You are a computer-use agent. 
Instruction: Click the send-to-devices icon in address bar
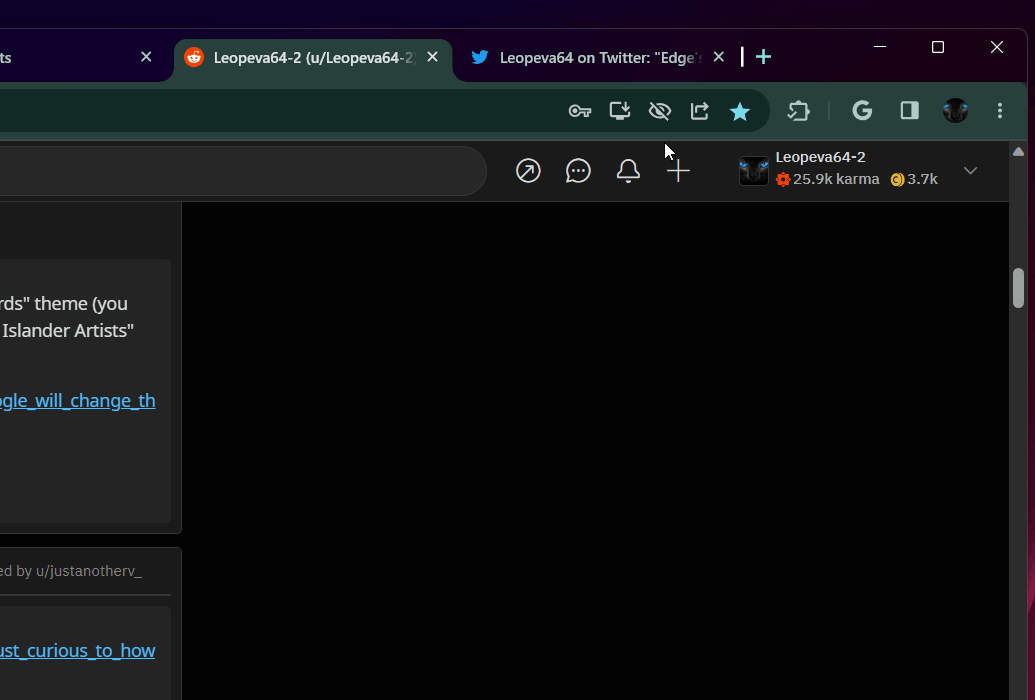tap(619, 111)
